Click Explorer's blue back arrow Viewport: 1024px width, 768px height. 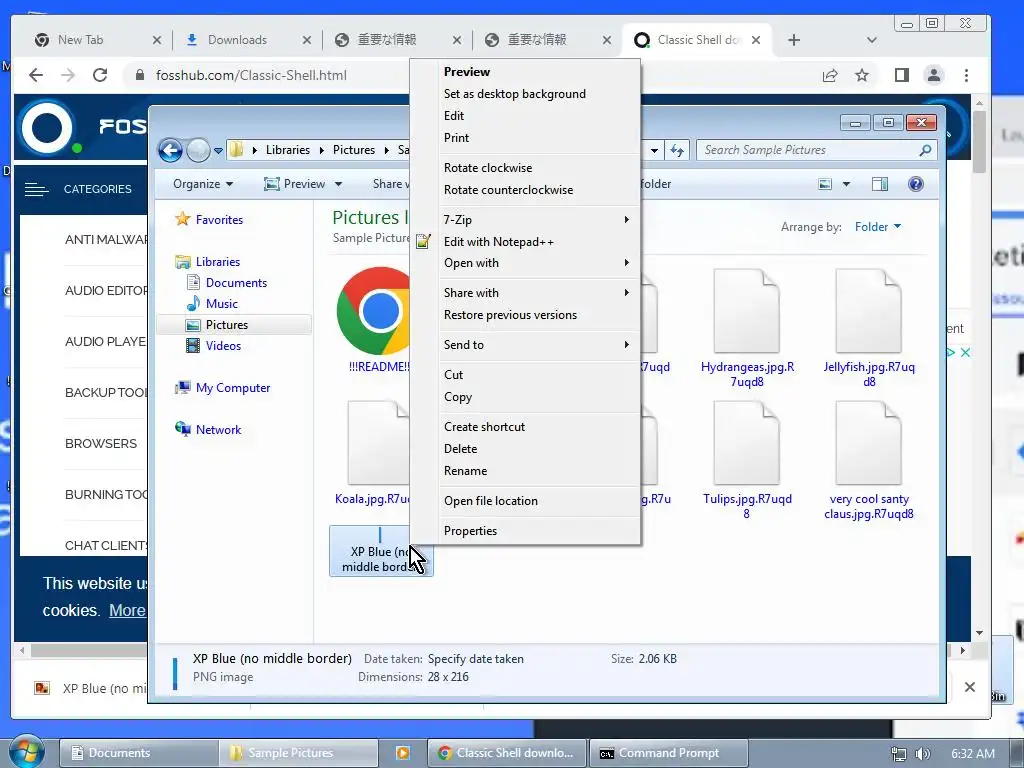[x=170, y=150]
